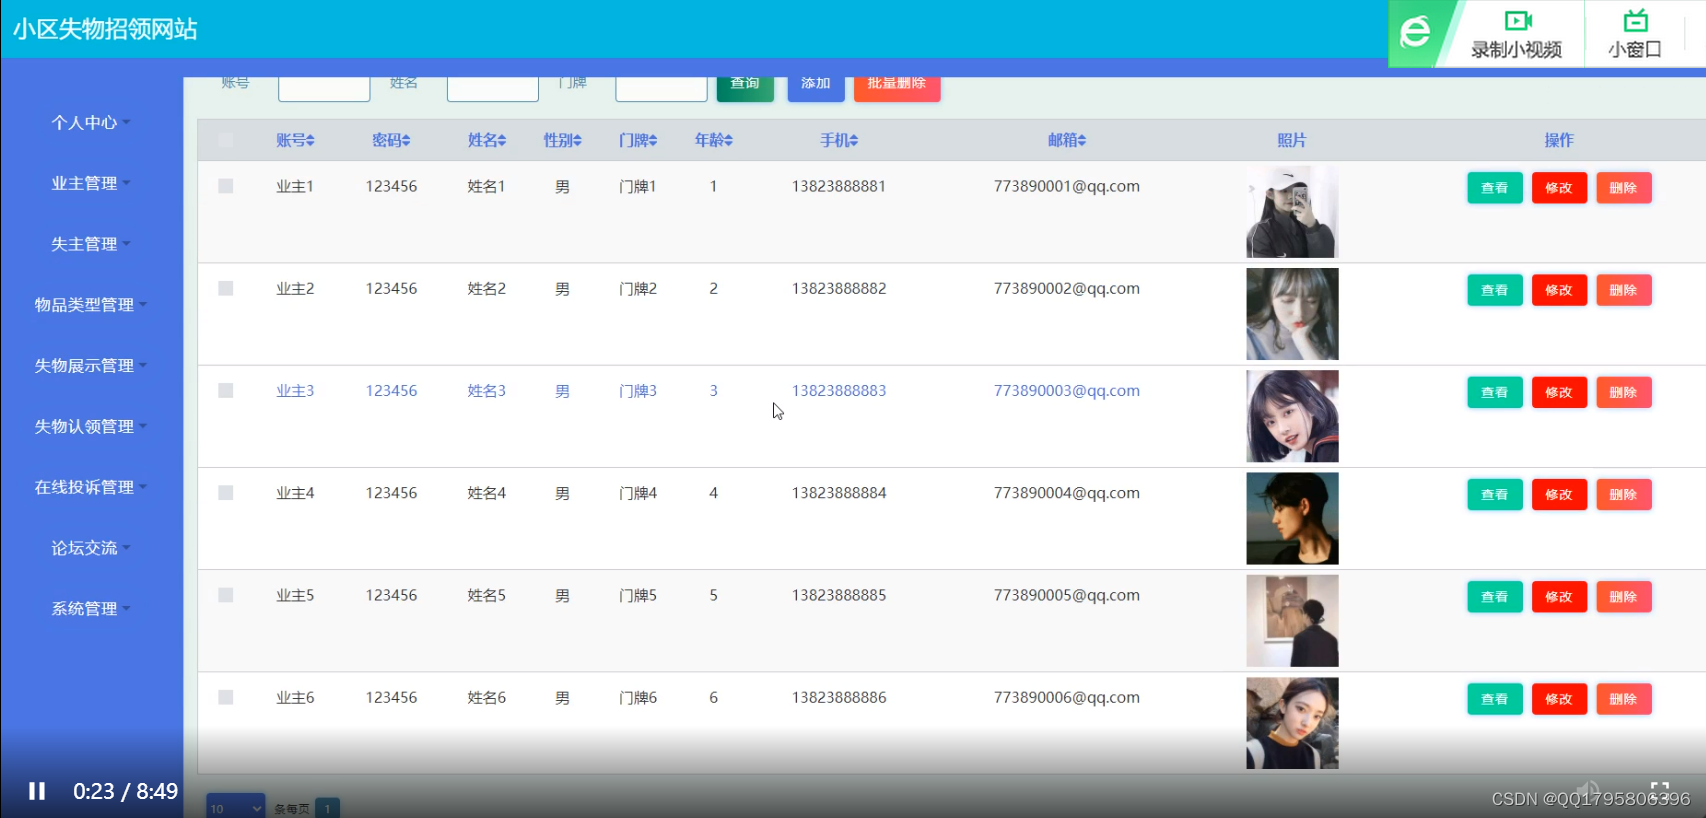This screenshot has width=1706, height=818.
Task: Open photo thumbnail of 业主6
Action: (x=1292, y=723)
